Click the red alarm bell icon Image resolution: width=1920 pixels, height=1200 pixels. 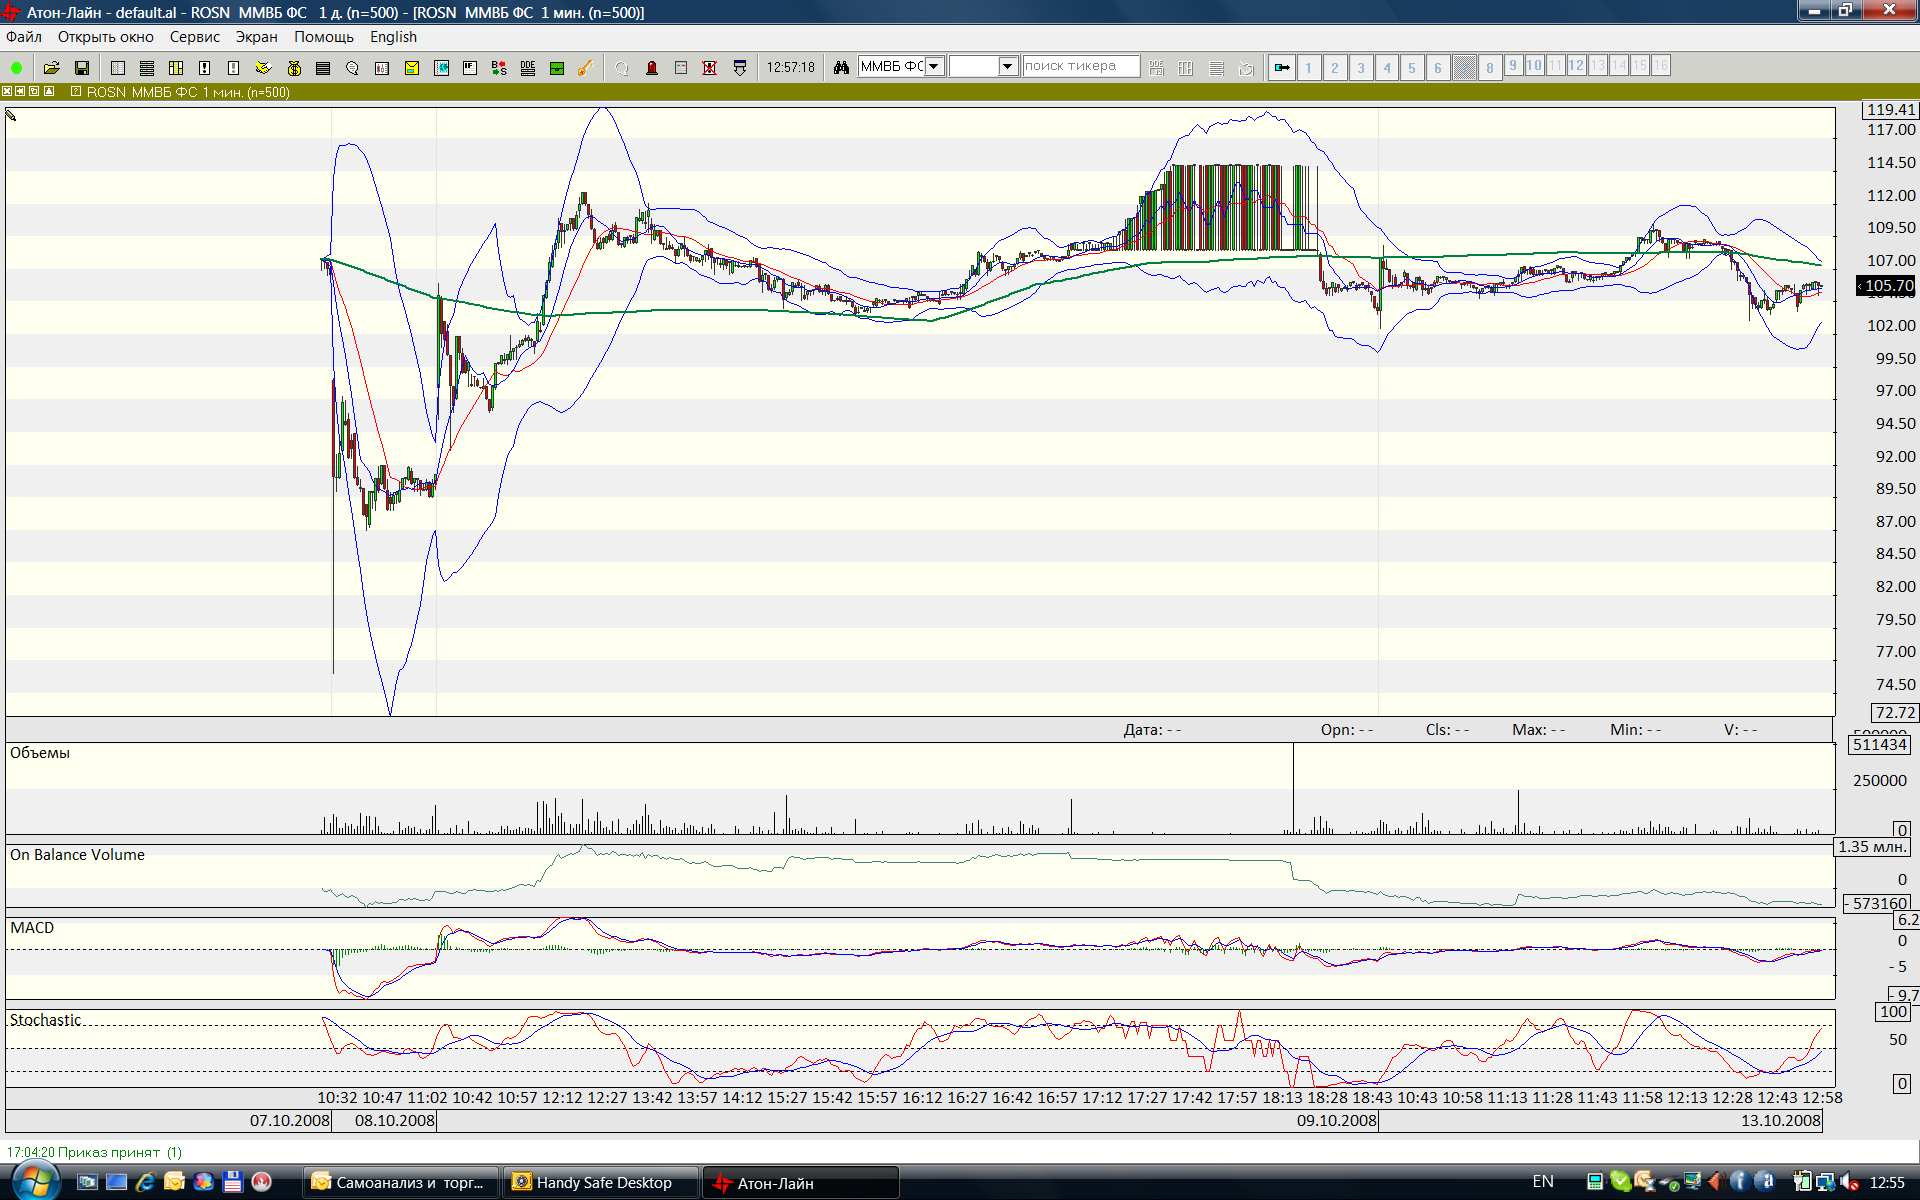pos(652,68)
